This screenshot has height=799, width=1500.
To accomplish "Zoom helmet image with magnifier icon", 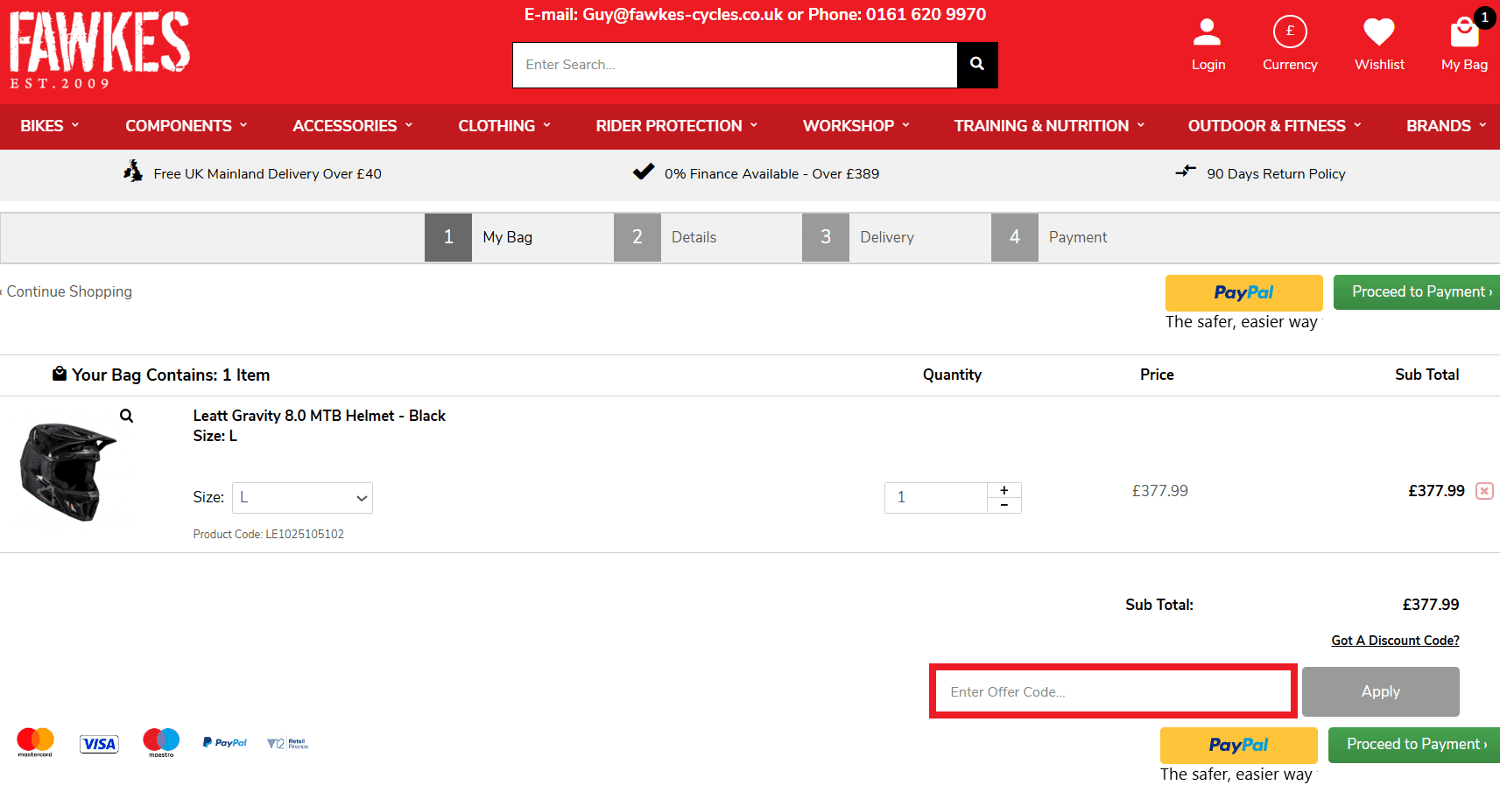I will point(126,415).
